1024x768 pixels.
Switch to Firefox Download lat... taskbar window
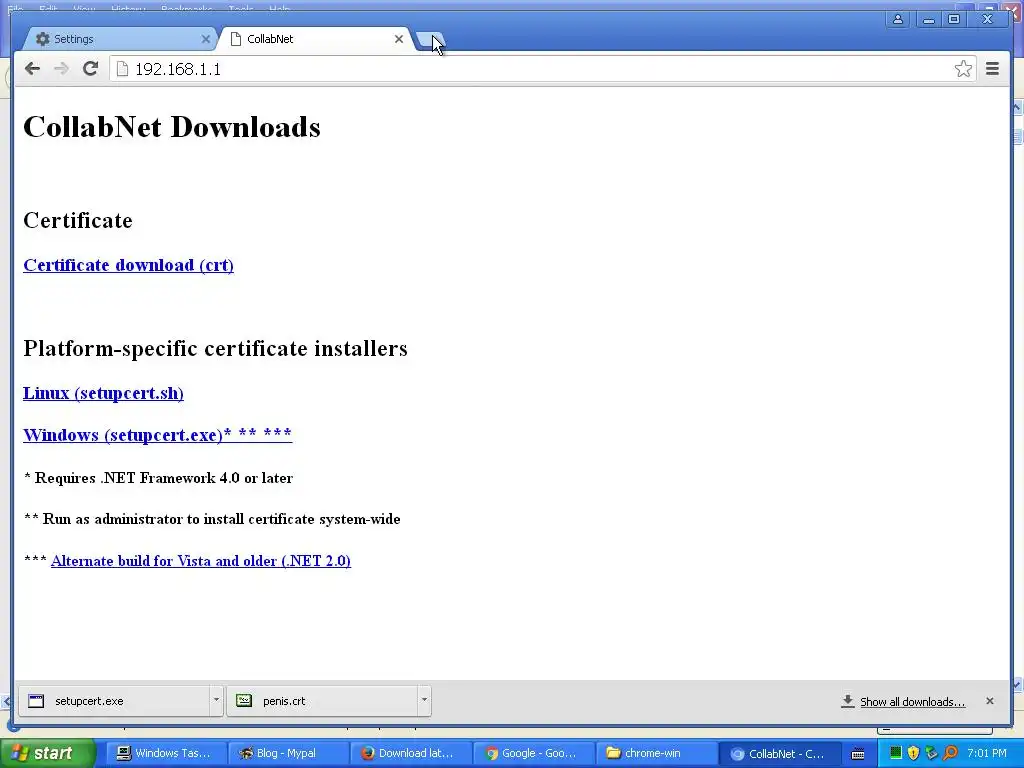(x=409, y=753)
